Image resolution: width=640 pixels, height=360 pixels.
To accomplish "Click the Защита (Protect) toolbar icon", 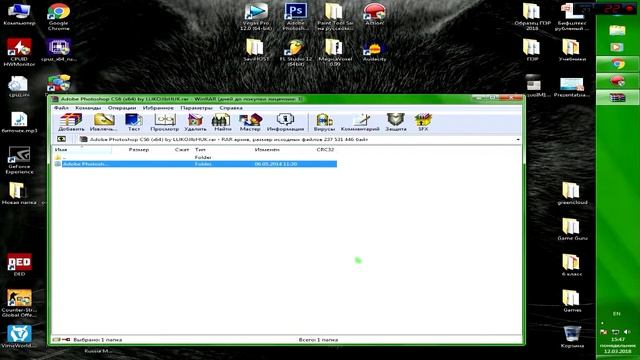I will (x=396, y=122).
